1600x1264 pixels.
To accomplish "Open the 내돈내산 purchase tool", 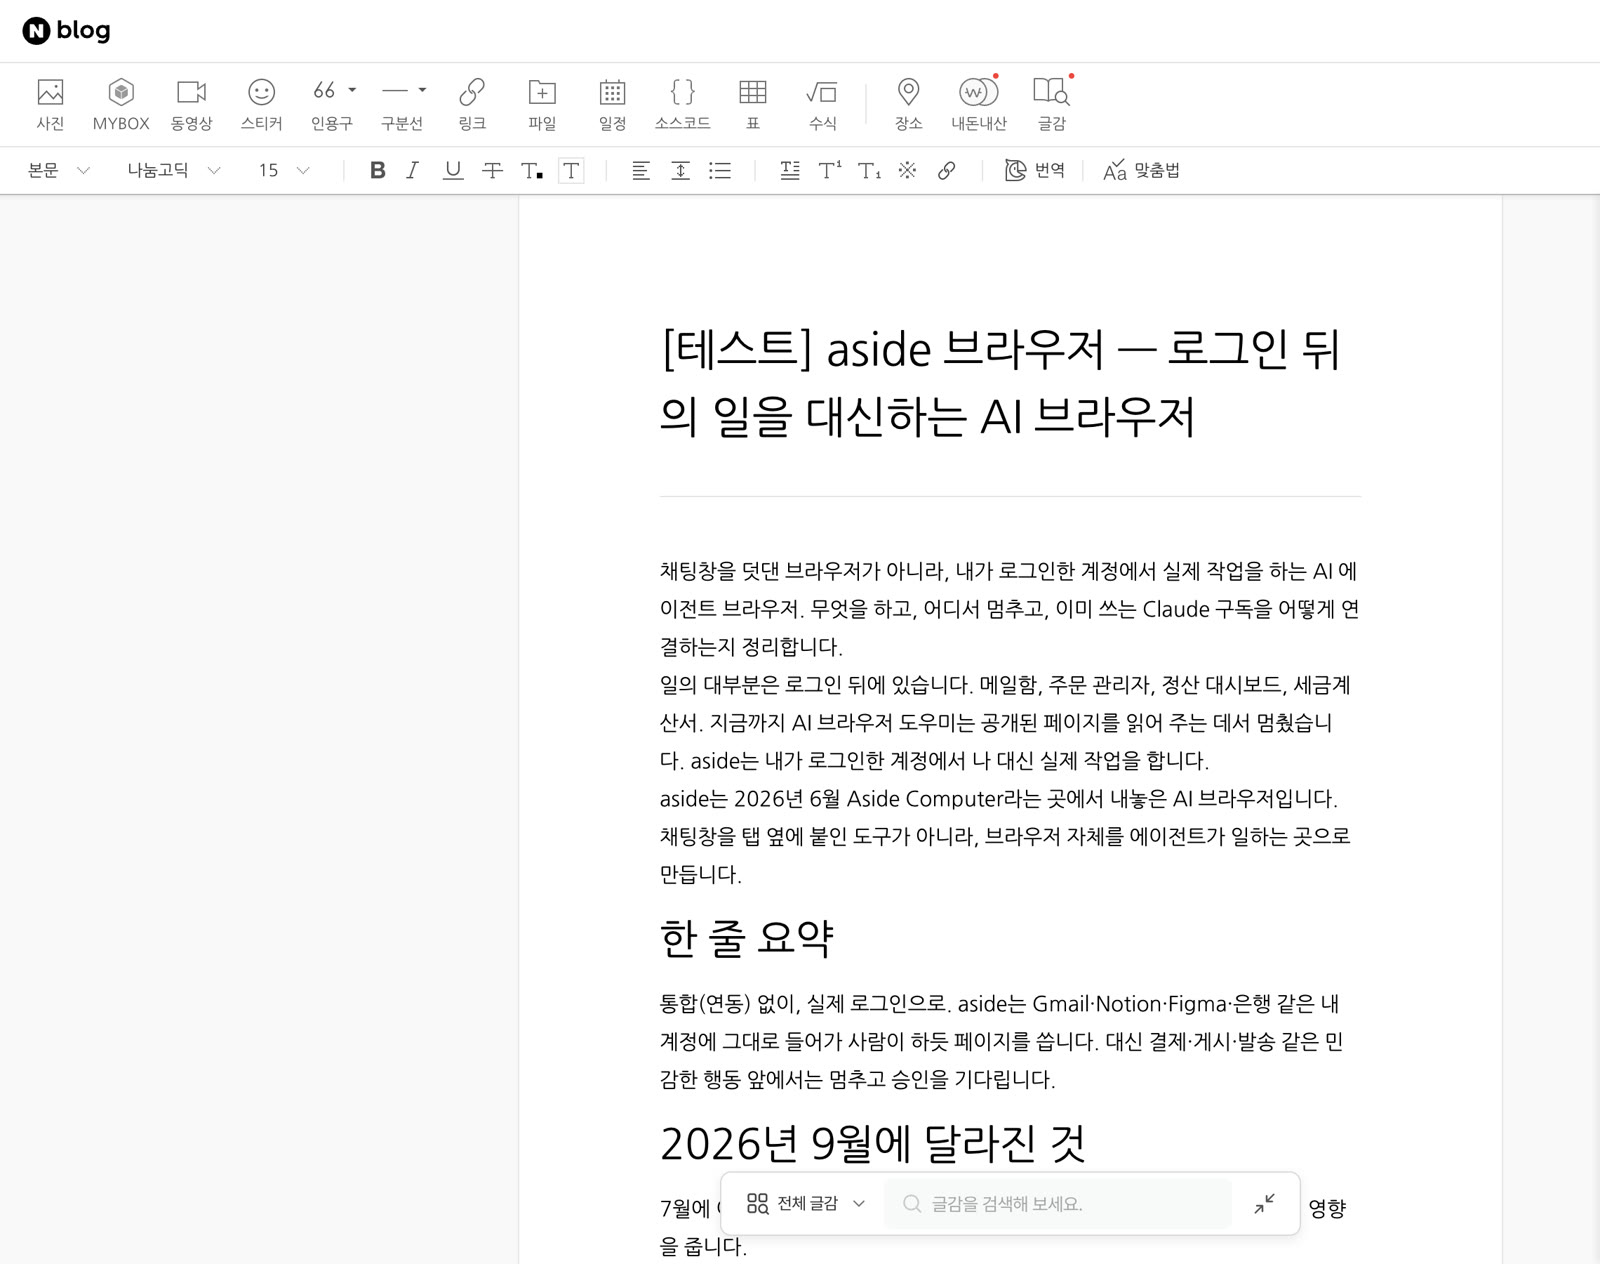I will [978, 104].
